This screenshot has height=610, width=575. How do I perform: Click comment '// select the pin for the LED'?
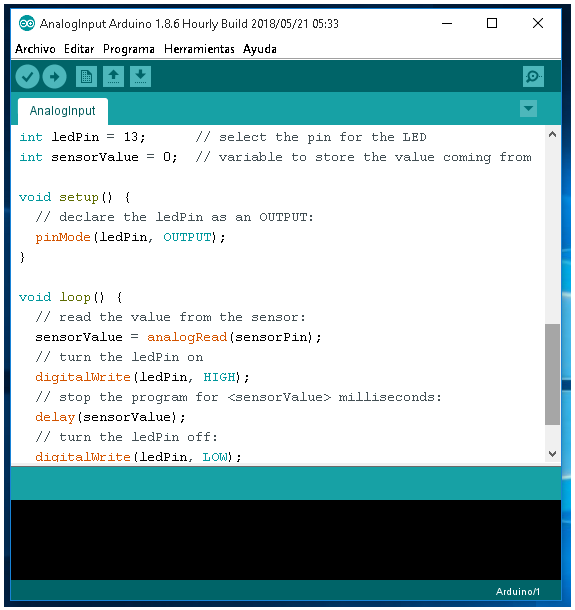click(x=311, y=137)
